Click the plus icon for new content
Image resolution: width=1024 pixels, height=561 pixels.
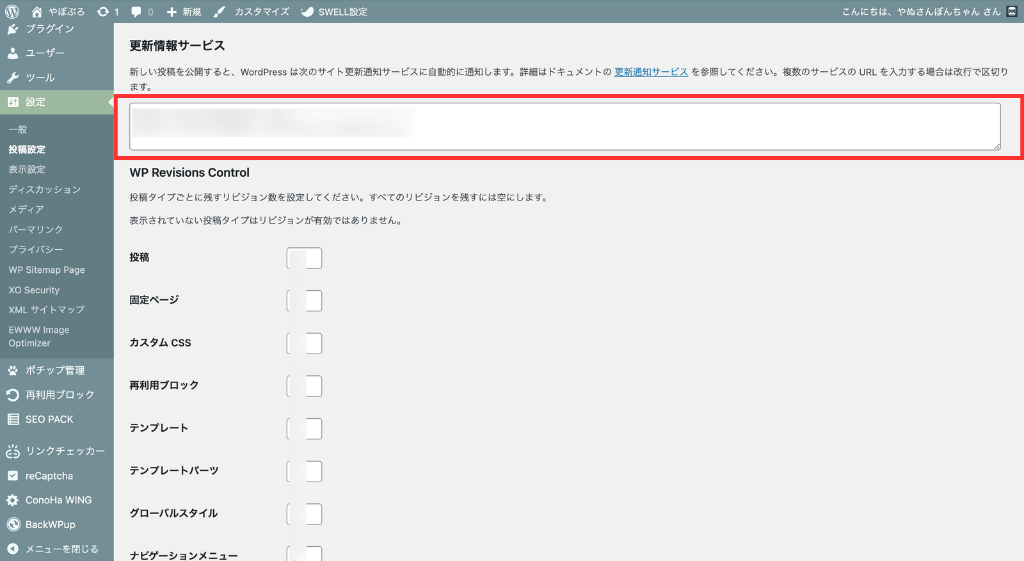(172, 12)
